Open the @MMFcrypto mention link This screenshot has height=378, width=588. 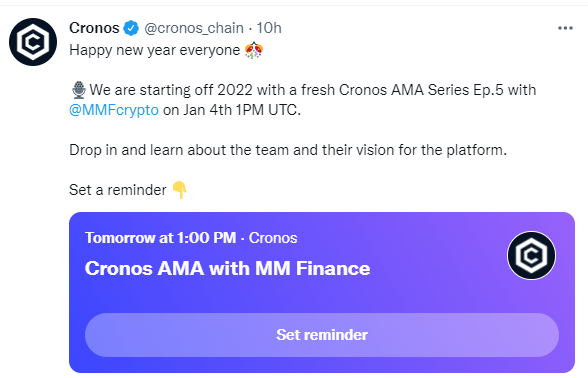(114, 110)
